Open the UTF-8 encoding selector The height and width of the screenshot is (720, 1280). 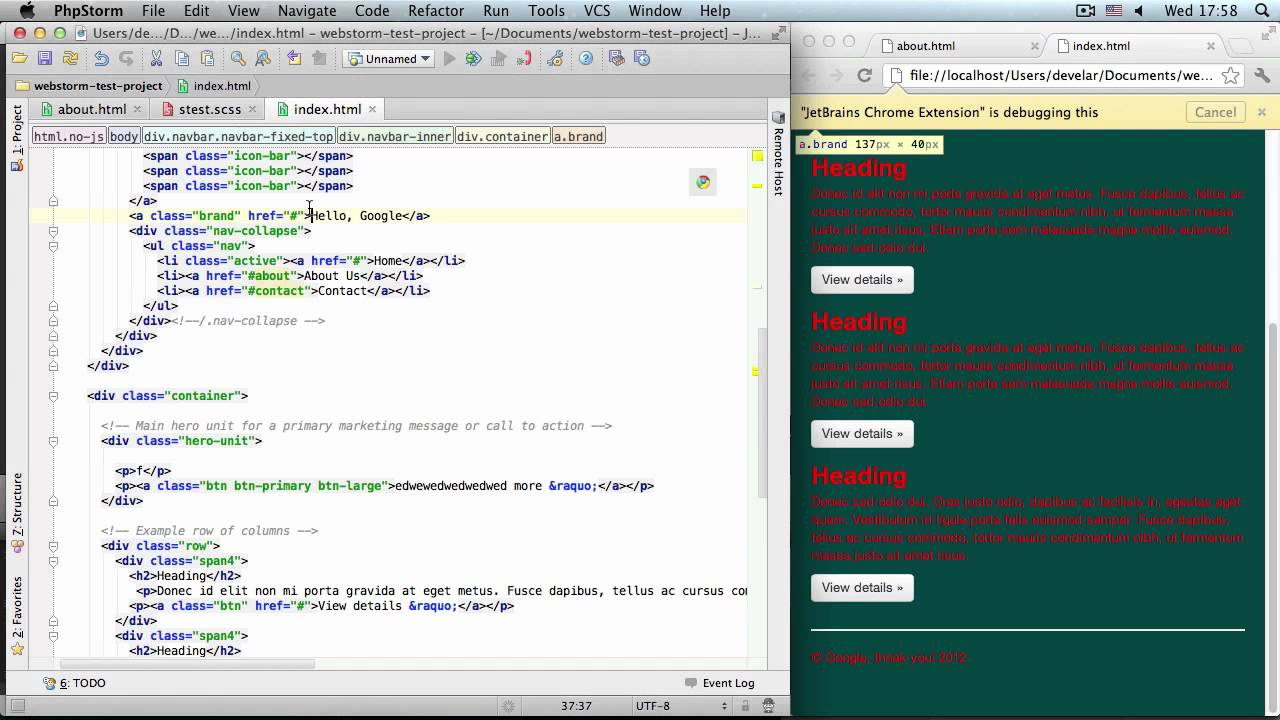click(680, 706)
